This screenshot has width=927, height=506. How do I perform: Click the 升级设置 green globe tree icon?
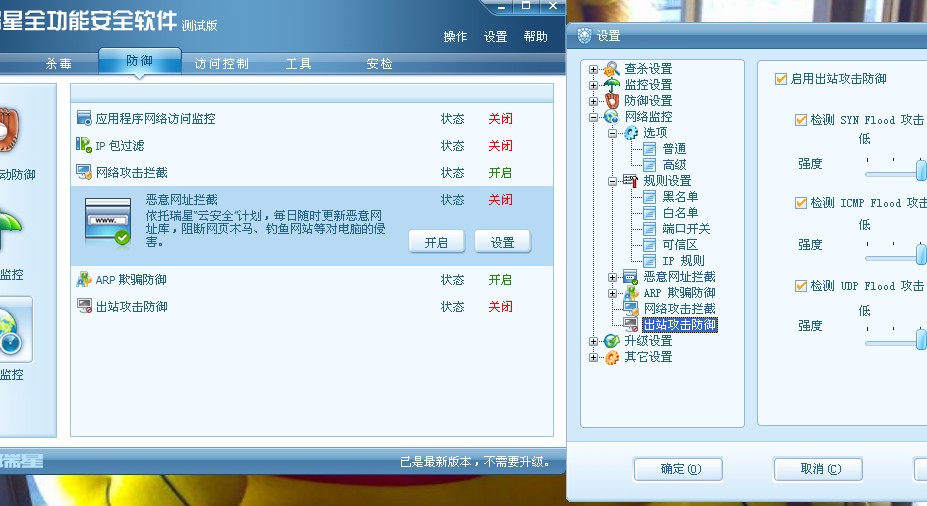[x=612, y=340]
